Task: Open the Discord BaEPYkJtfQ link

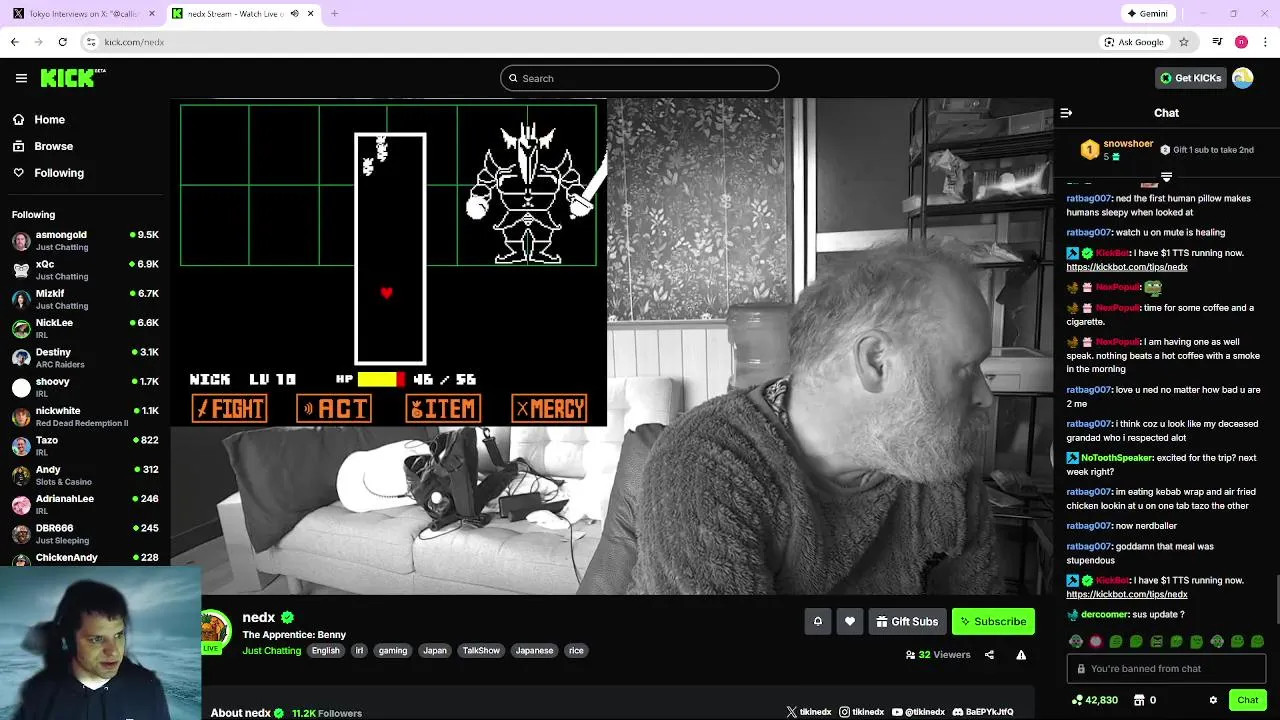Action: tap(983, 712)
